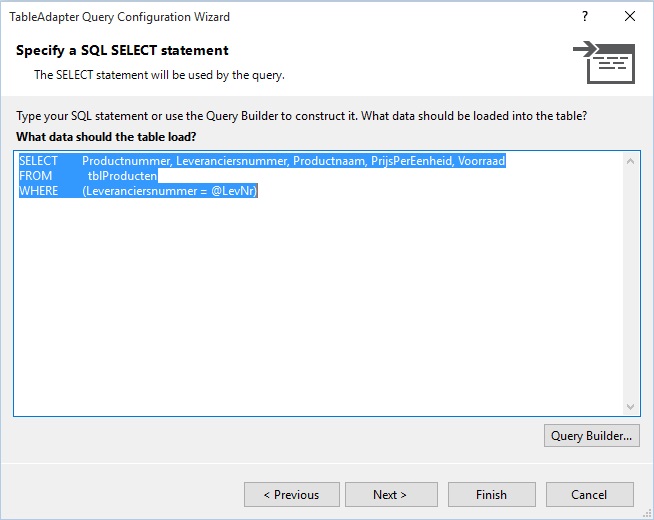Image resolution: width=654 pixels, height=520 pixels.
Task: Click Voorraad column name in query
Action: [x=481, y=161]
